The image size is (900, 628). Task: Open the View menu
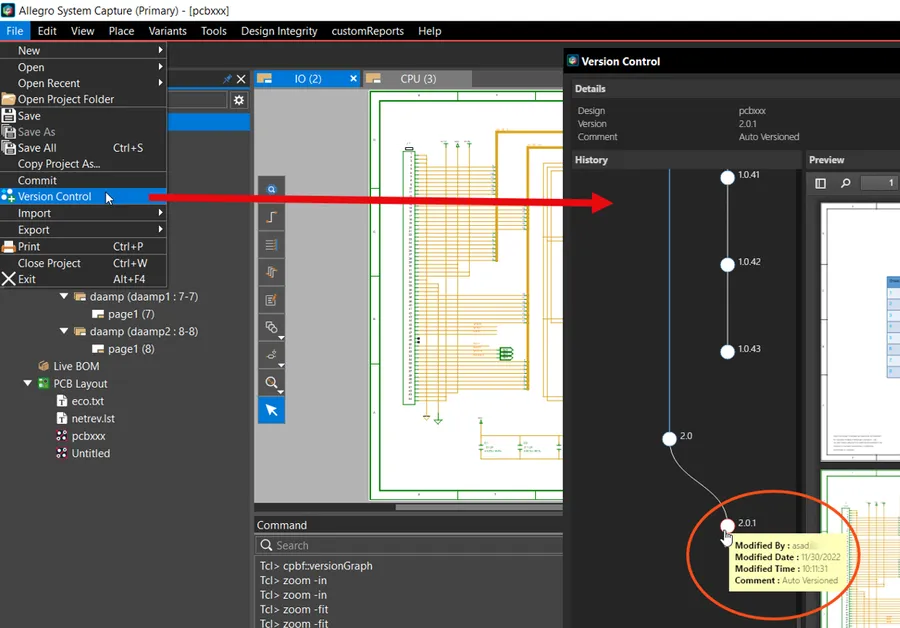coord(83,31)
